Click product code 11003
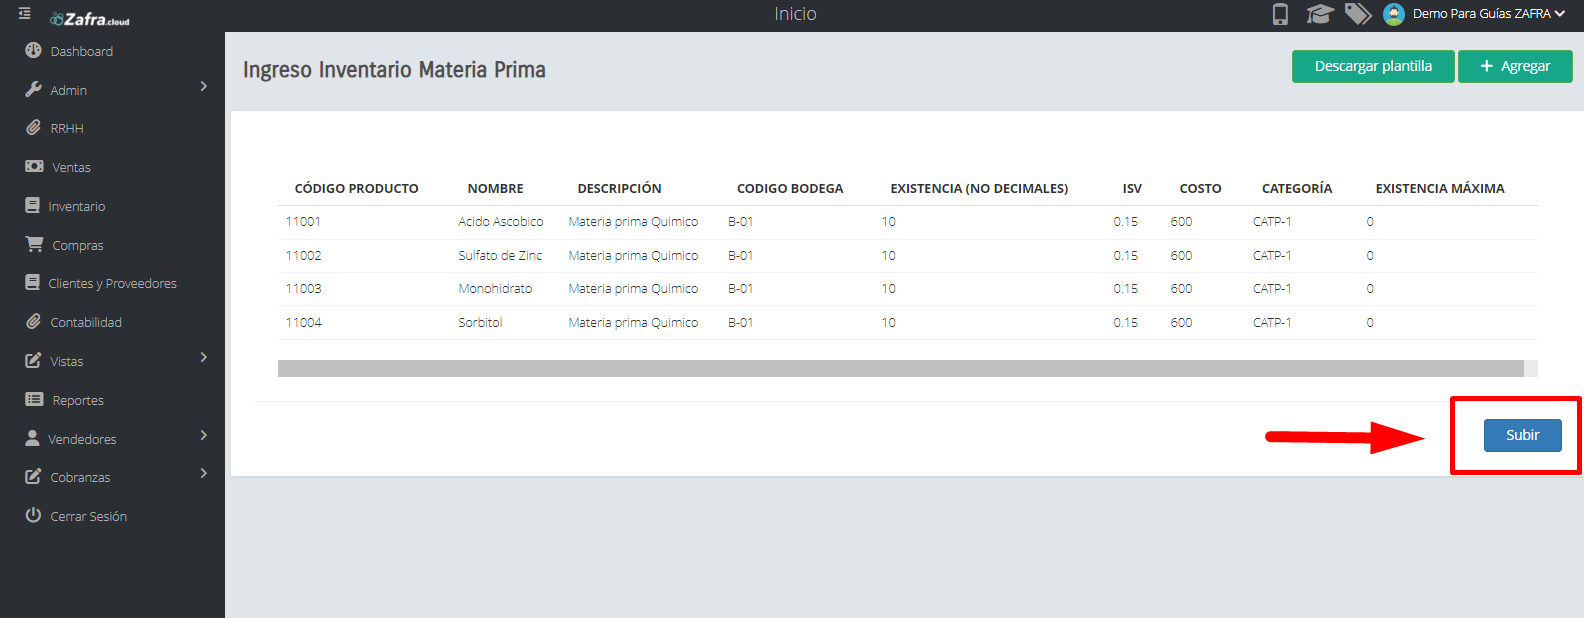 click(303, 289)
